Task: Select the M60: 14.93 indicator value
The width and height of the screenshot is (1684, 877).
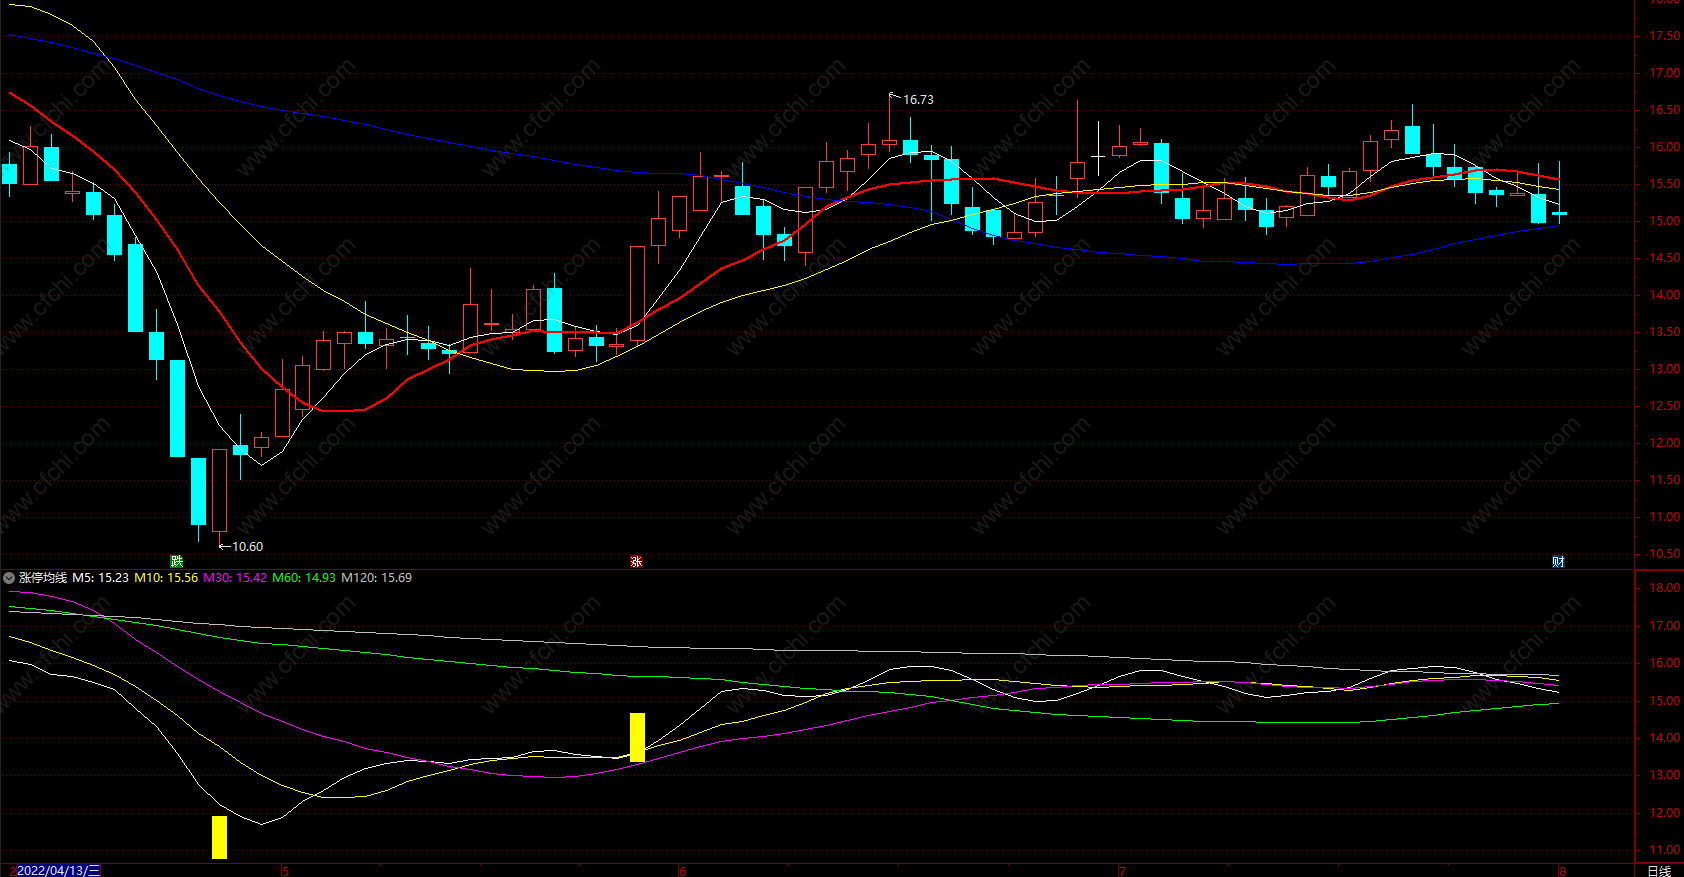Action: [x=304, y=578]
